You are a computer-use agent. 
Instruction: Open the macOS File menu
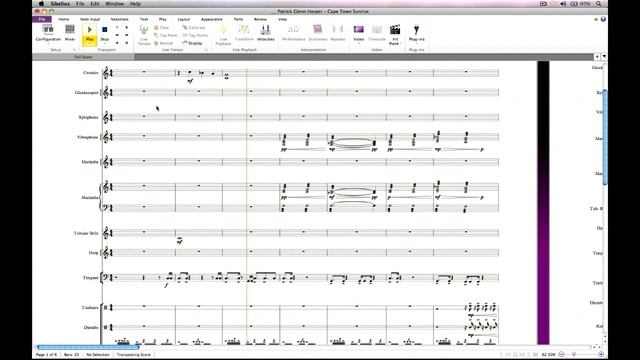click(80, 4)
